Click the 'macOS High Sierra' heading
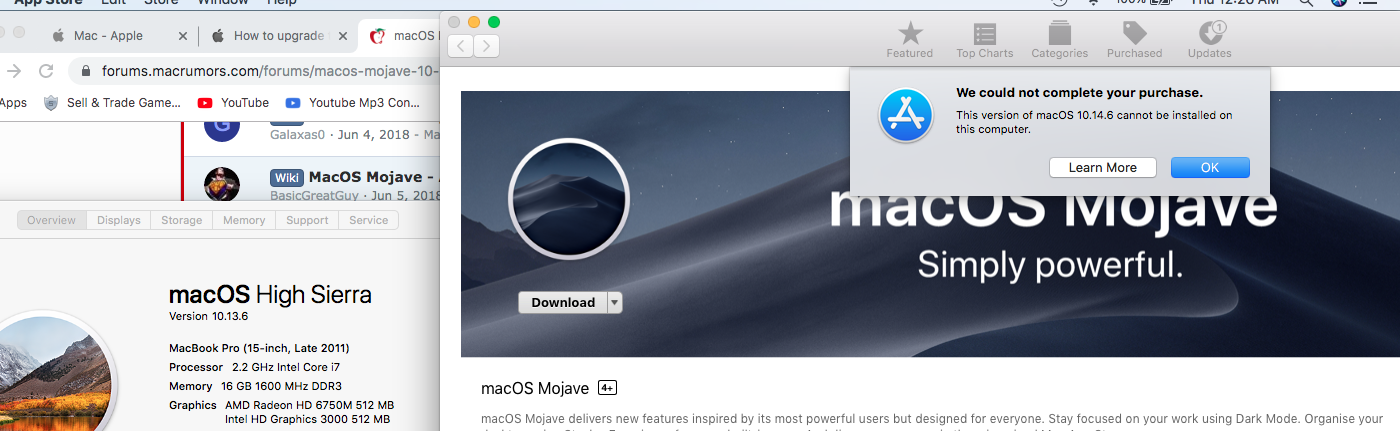Viewport: 1400px width, 431px height. [270, 294]
